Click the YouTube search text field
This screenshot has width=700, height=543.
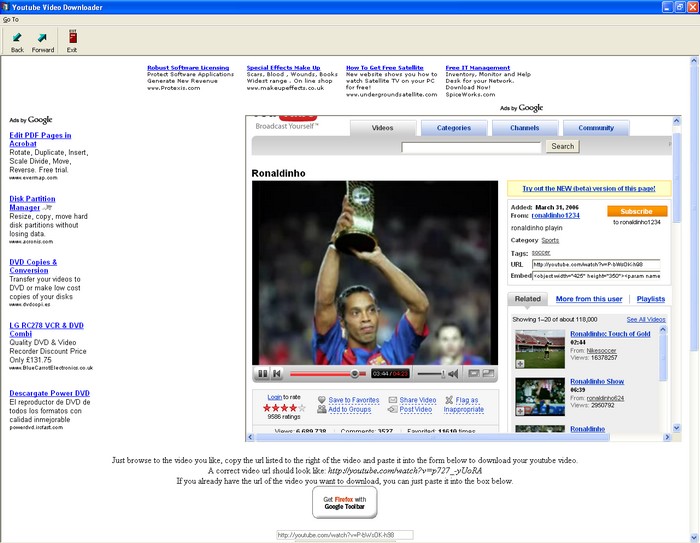click(471, 147)
